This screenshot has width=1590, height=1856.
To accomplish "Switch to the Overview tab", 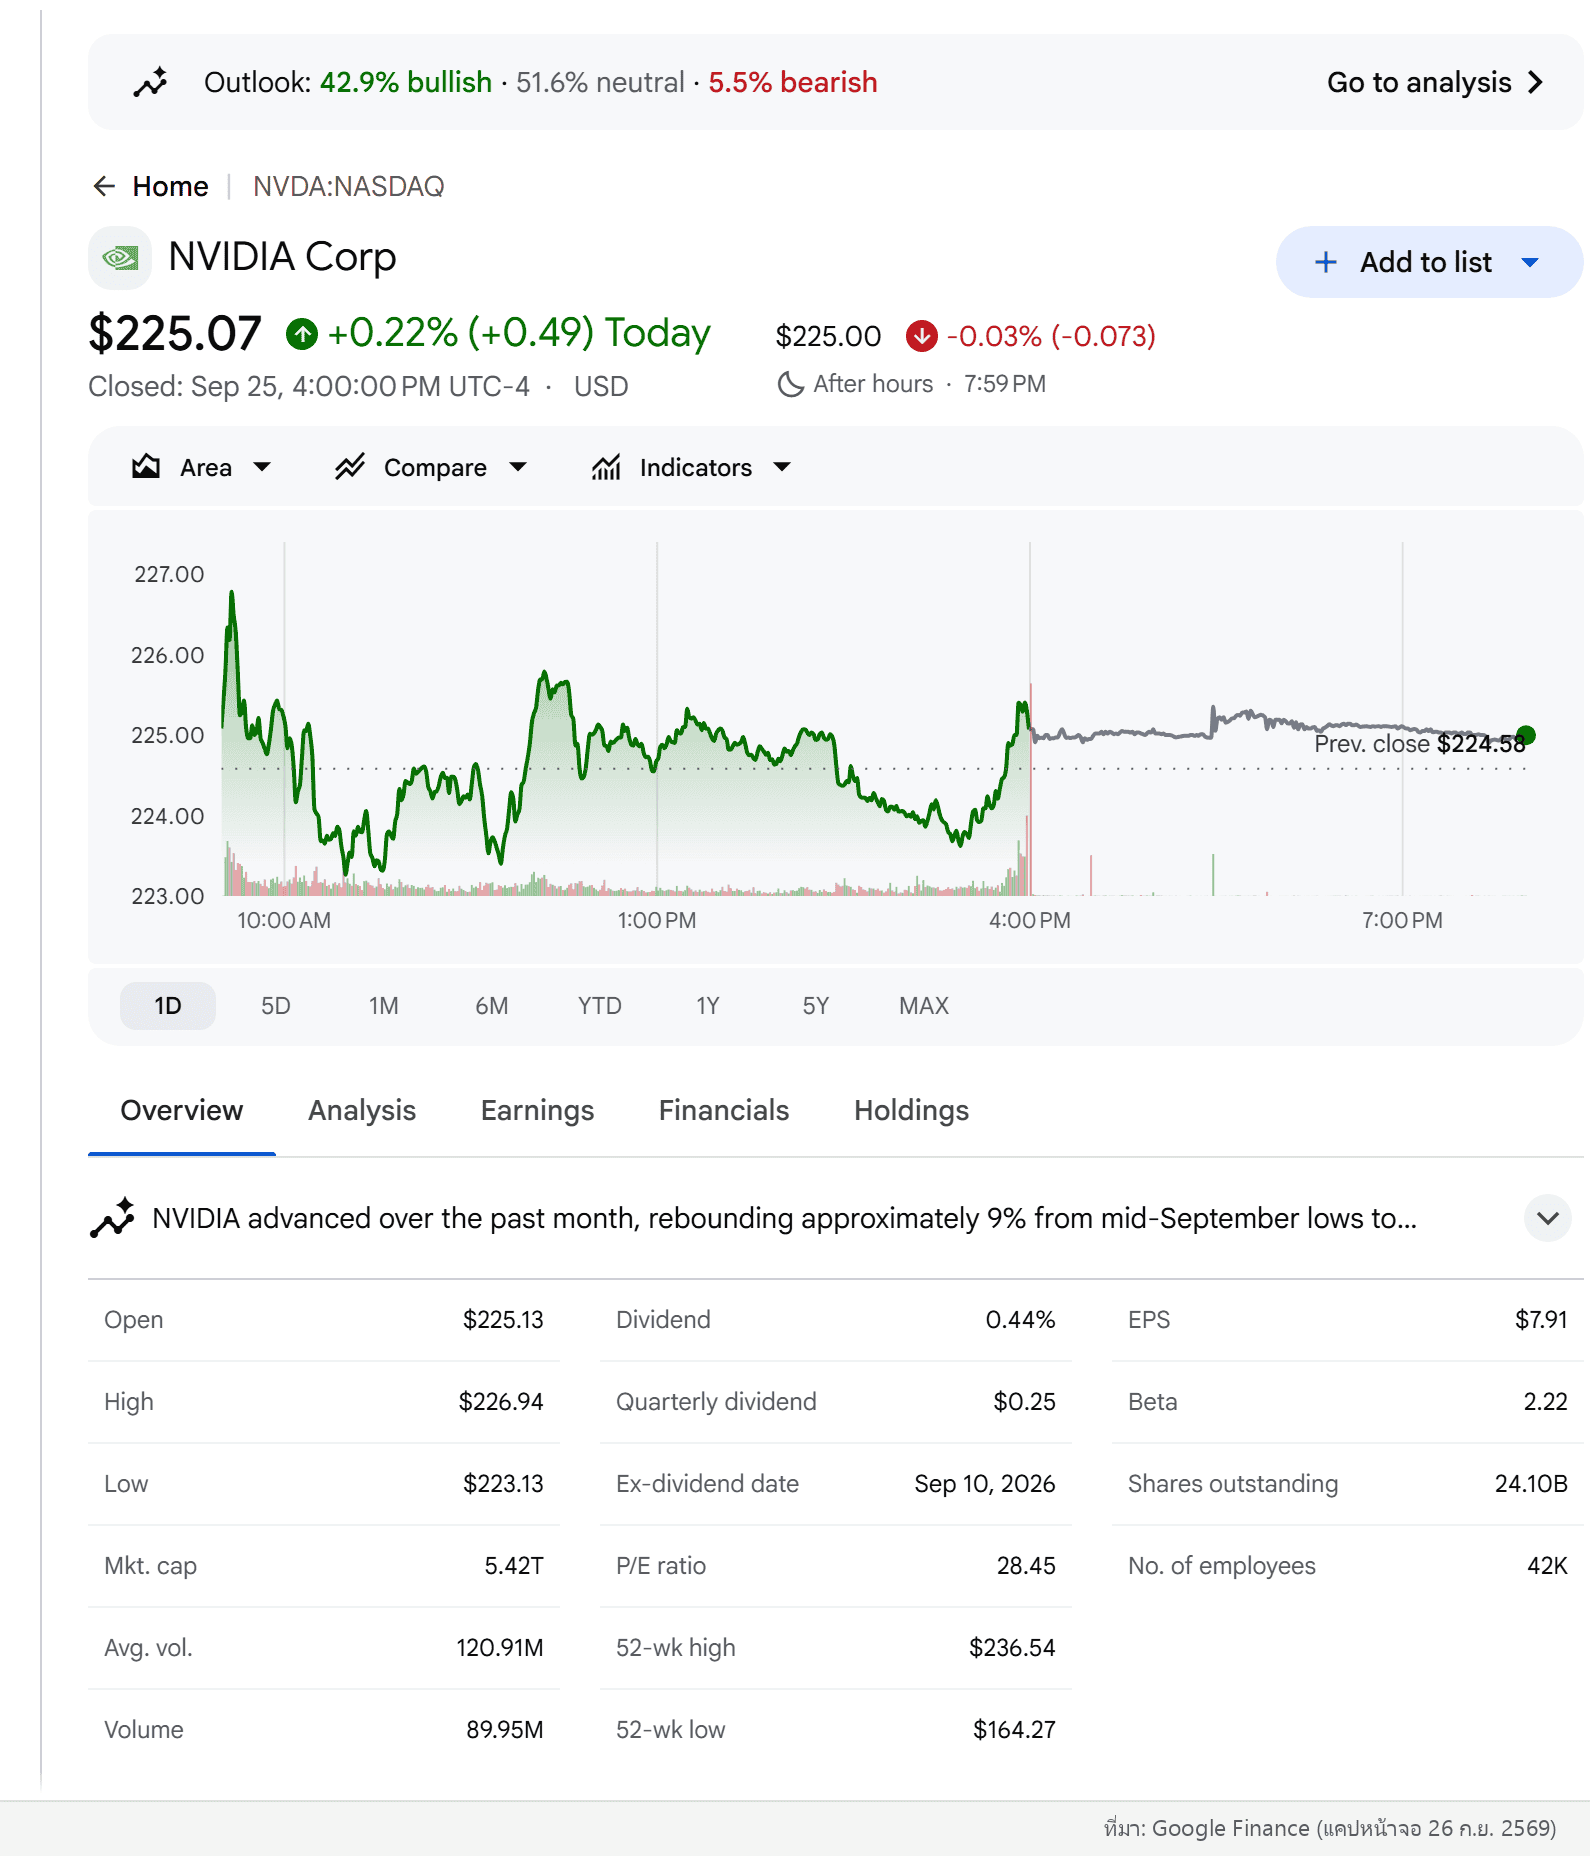I will pos(182,1110).
